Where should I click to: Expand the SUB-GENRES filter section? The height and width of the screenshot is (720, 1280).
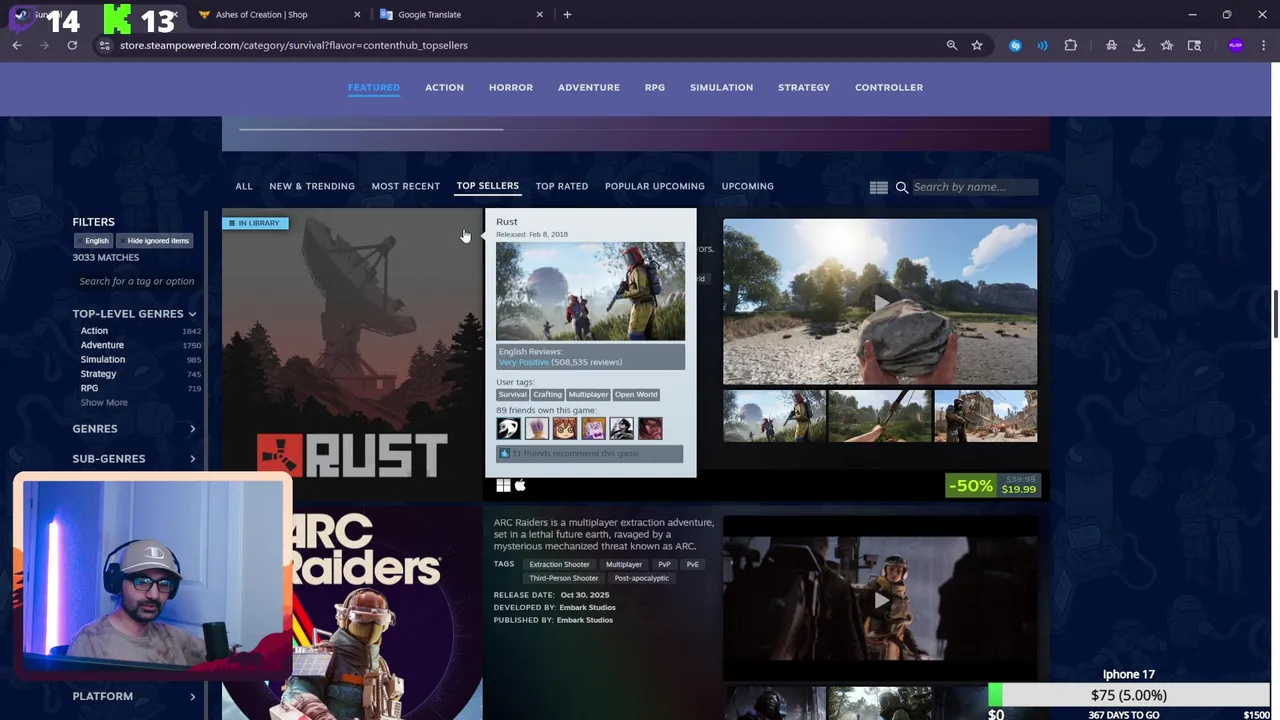click(x=134, y=459)
